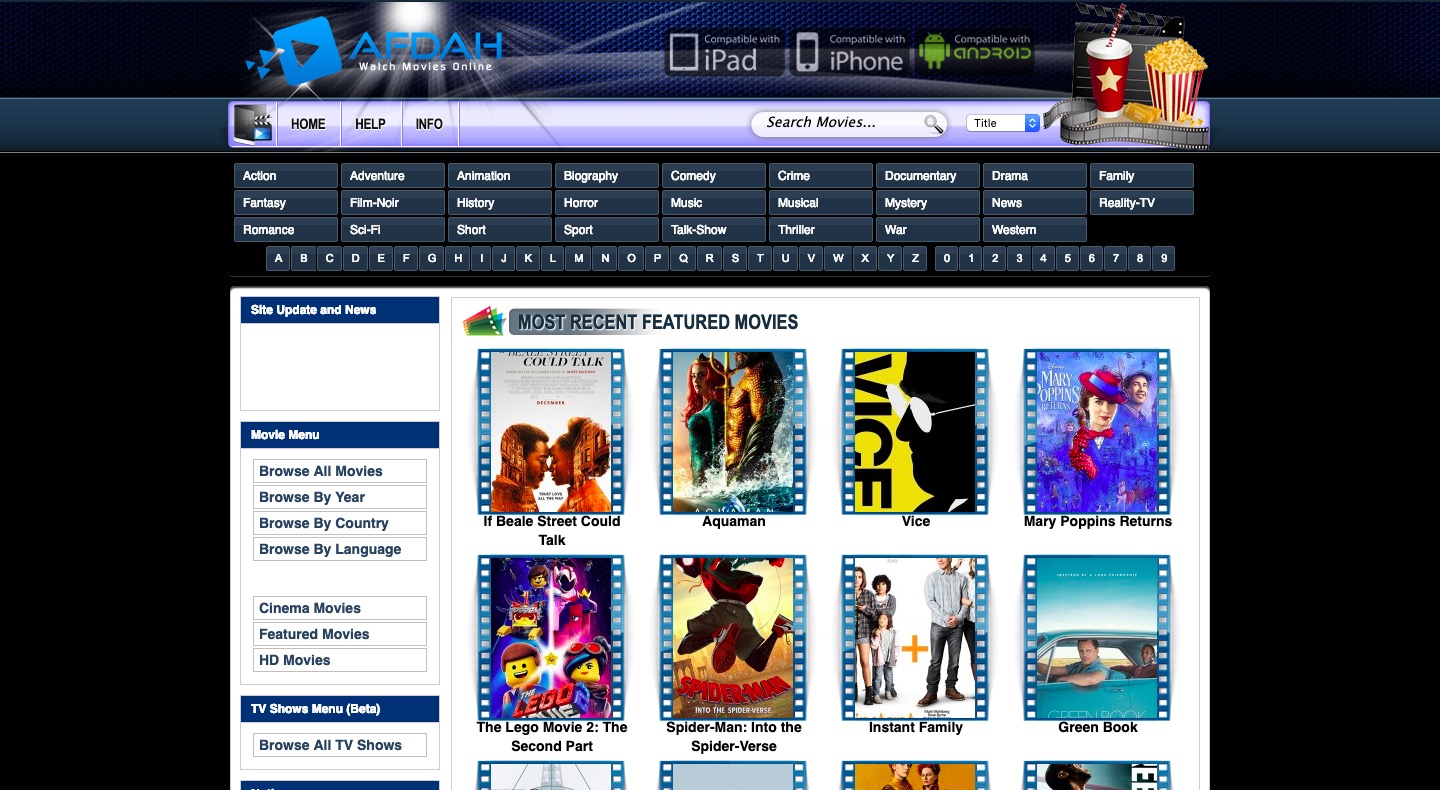Select the Musical genre

pos(821,203)
